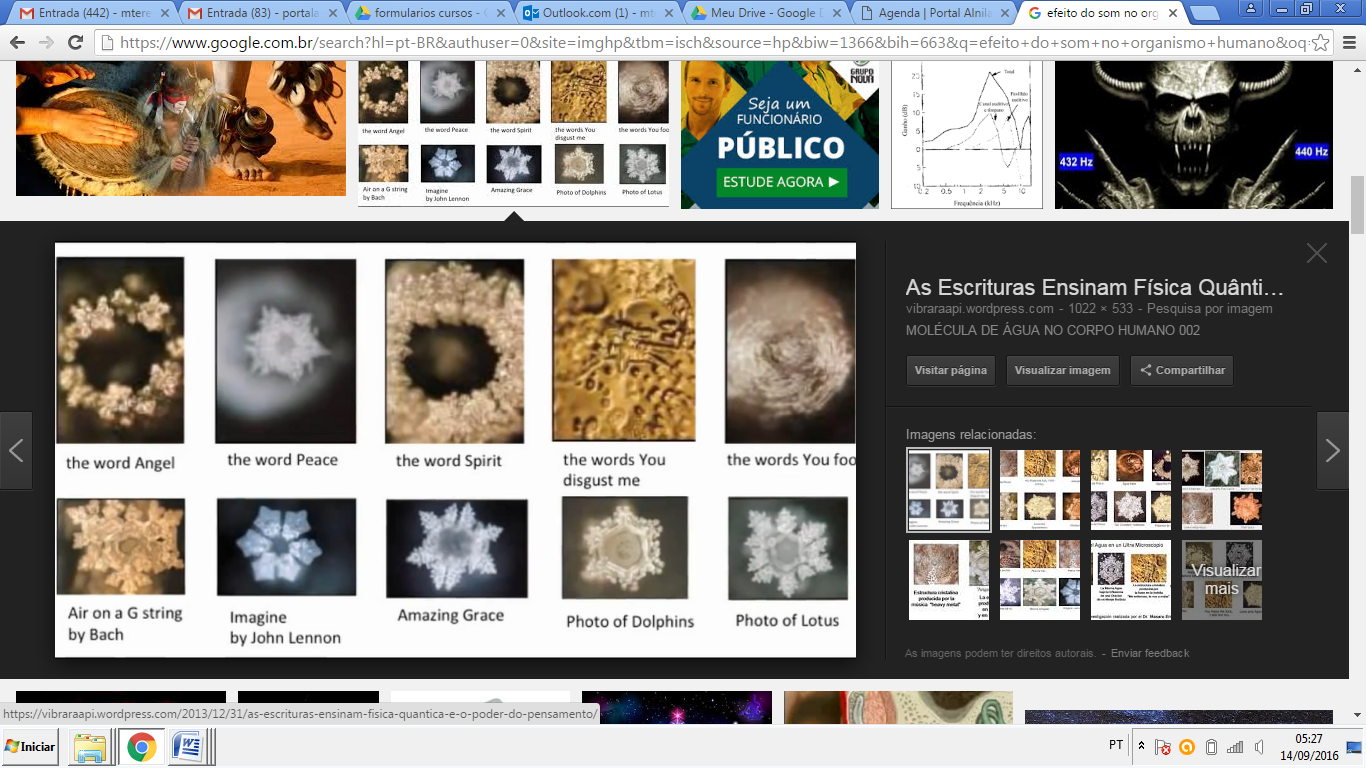Open Windows Explorer from the taskbar

pos(89,747)
